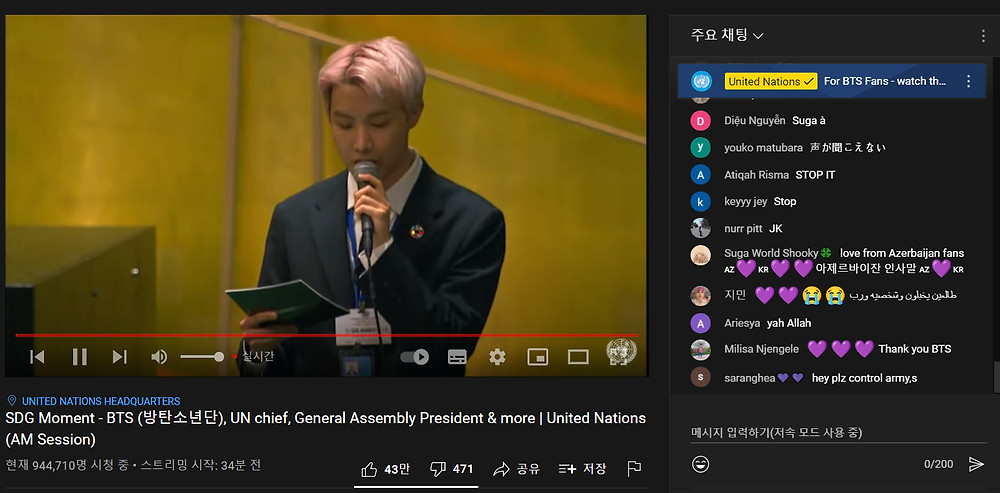Click the 'love from Azerbaijan fans' message

tap(902, 253)
